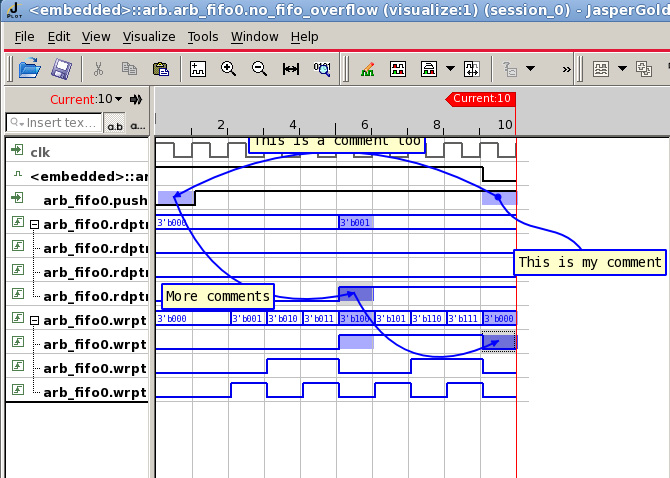Click the 3'b111 wrptr value cell
The height and width of the screenshot is (478, 670).
(x=464, y=319)
